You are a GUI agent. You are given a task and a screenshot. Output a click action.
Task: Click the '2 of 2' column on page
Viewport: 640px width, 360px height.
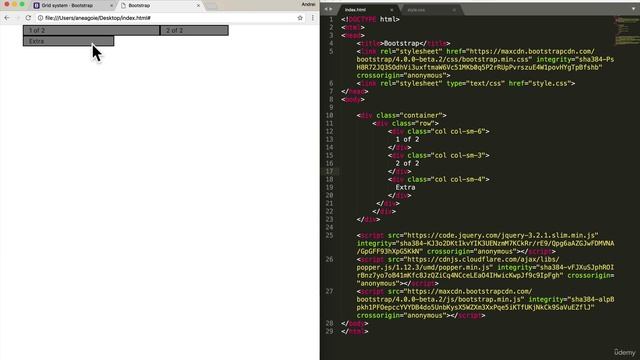tap(194, 30)
